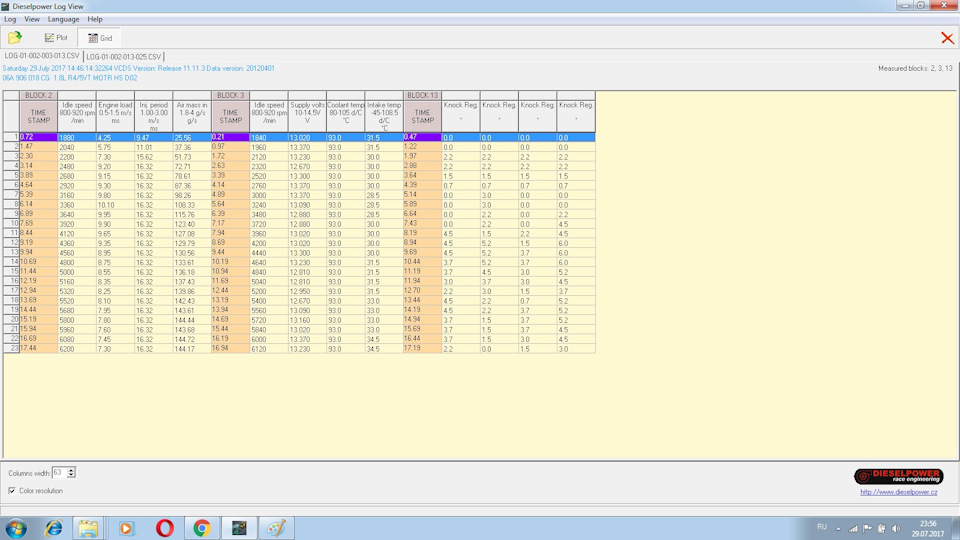Click the Engine load column header
Screen dimensions: 960x540
[x=115, y=116]
